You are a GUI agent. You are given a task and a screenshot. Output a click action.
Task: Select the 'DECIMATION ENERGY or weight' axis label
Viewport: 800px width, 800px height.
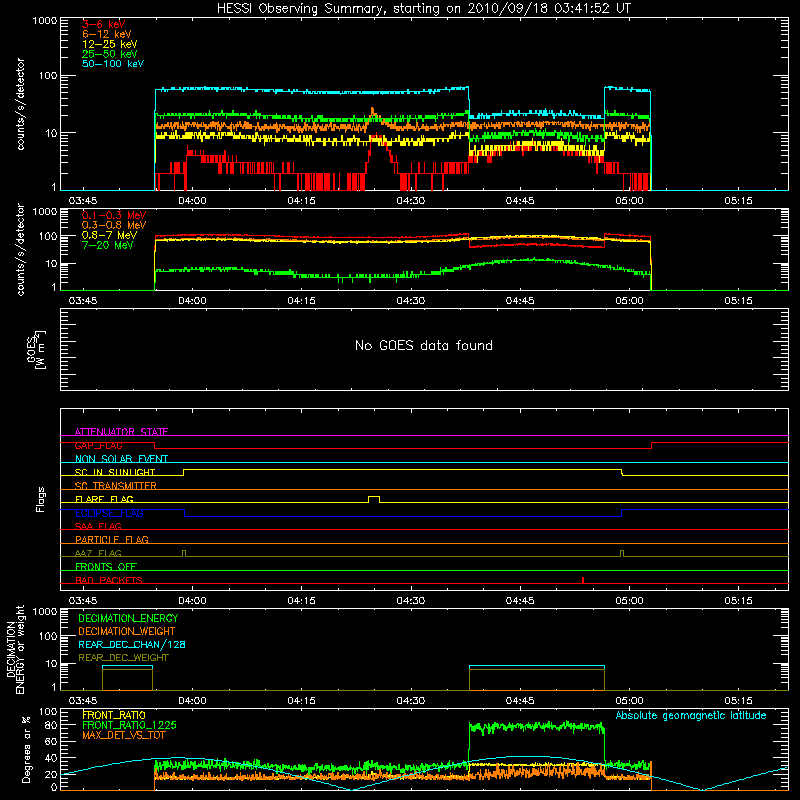[15, 650]
